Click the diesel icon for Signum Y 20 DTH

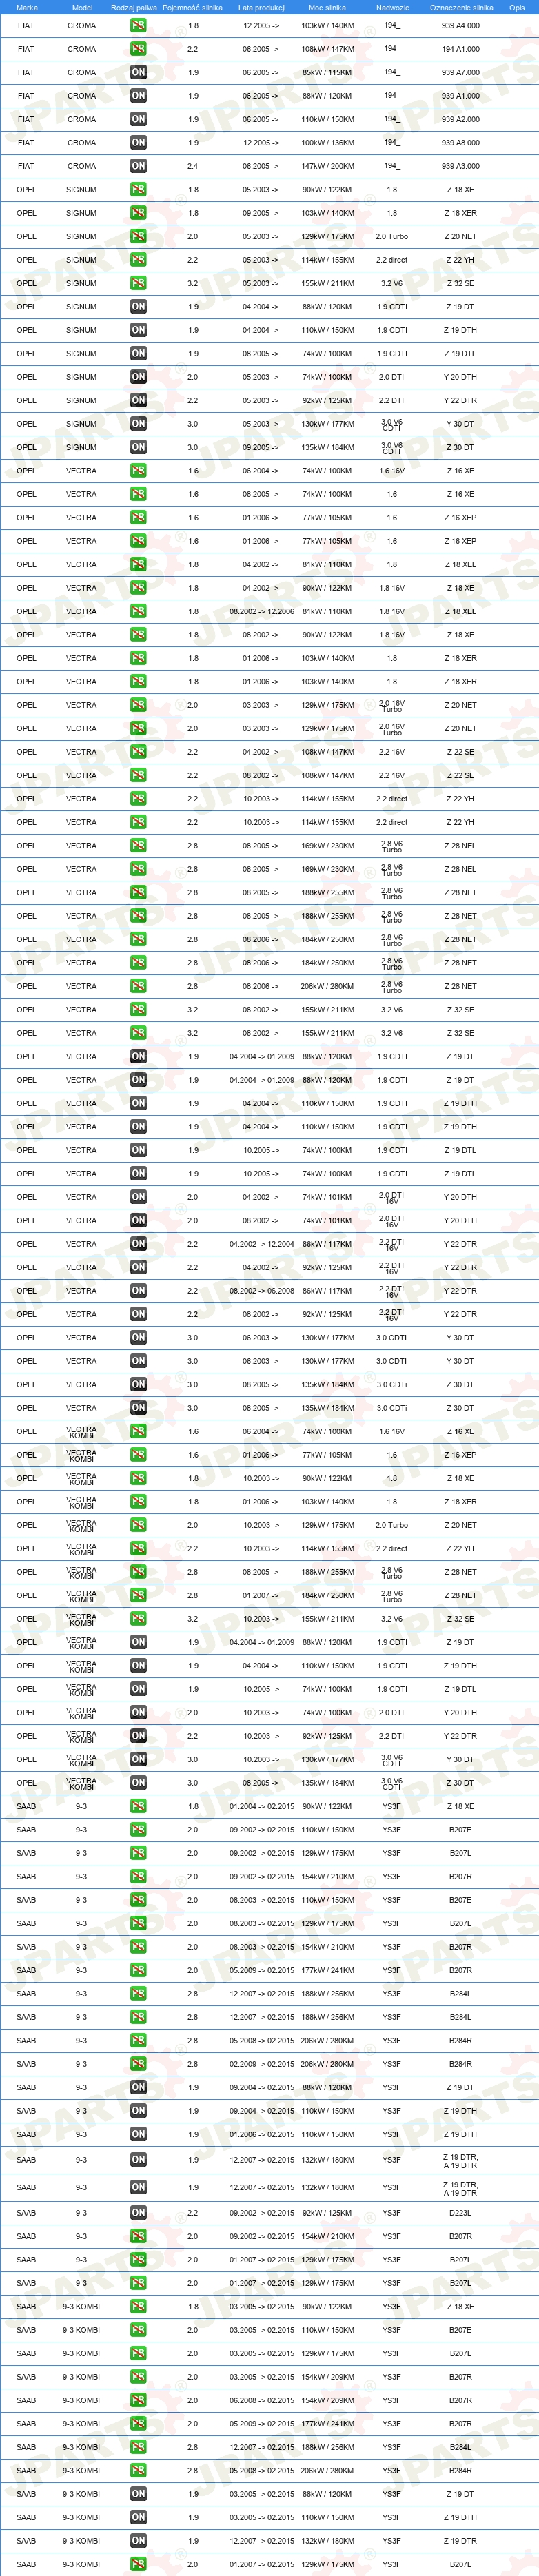pyautogui.click(x=138, y=377)
